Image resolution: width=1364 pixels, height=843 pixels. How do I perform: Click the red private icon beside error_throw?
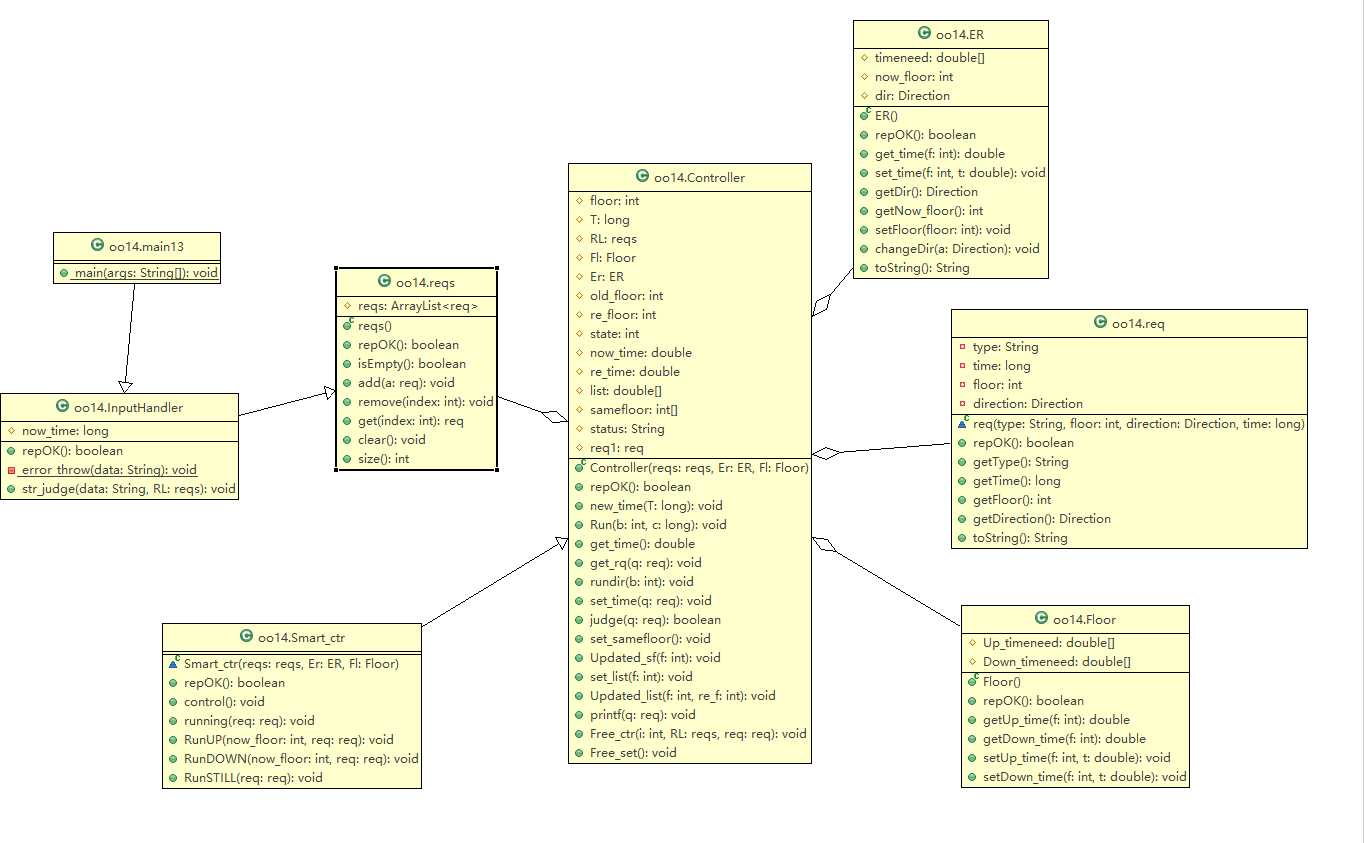(11, 470)
